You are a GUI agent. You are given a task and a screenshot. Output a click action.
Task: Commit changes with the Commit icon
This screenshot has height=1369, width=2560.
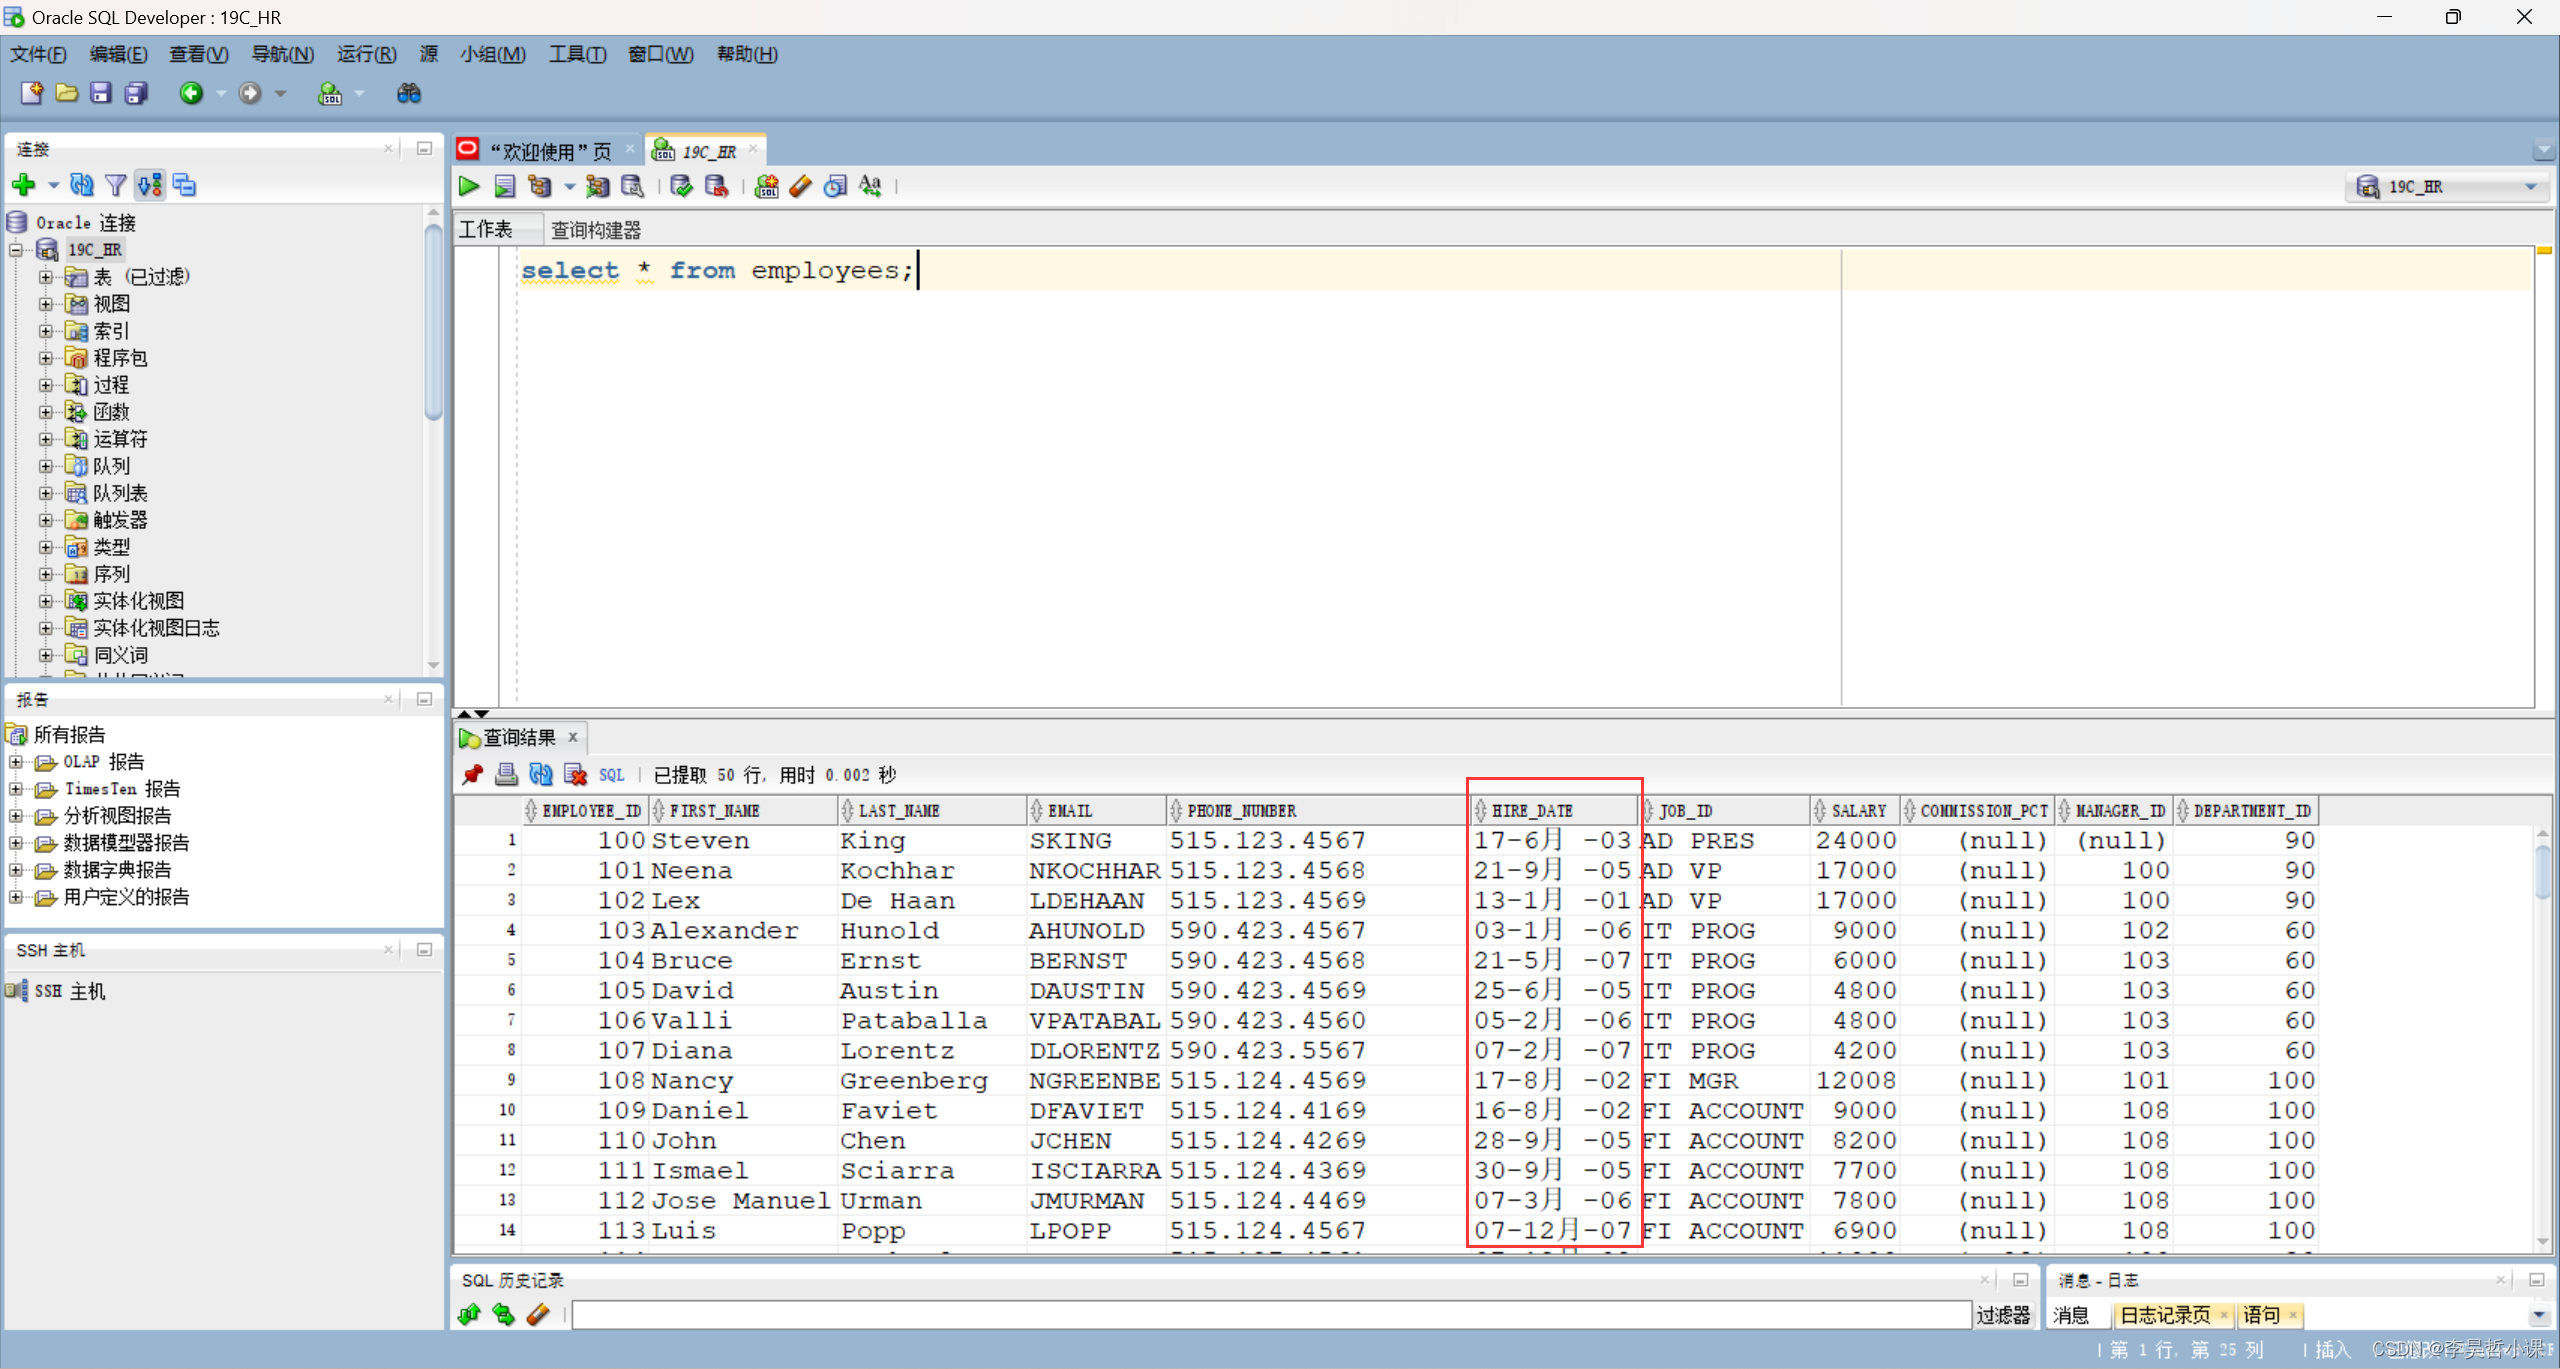tap(682, 186)
